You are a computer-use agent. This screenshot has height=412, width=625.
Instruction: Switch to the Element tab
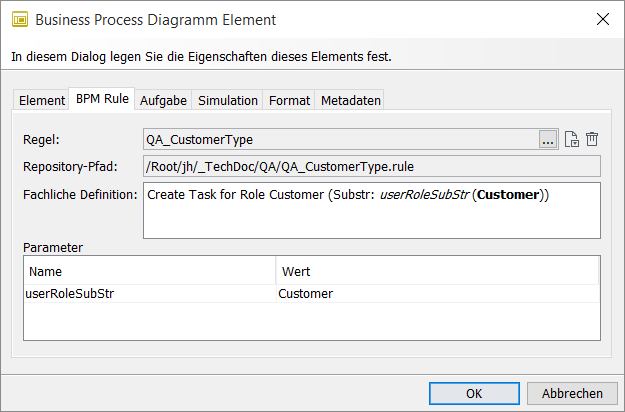coord(42,101)
